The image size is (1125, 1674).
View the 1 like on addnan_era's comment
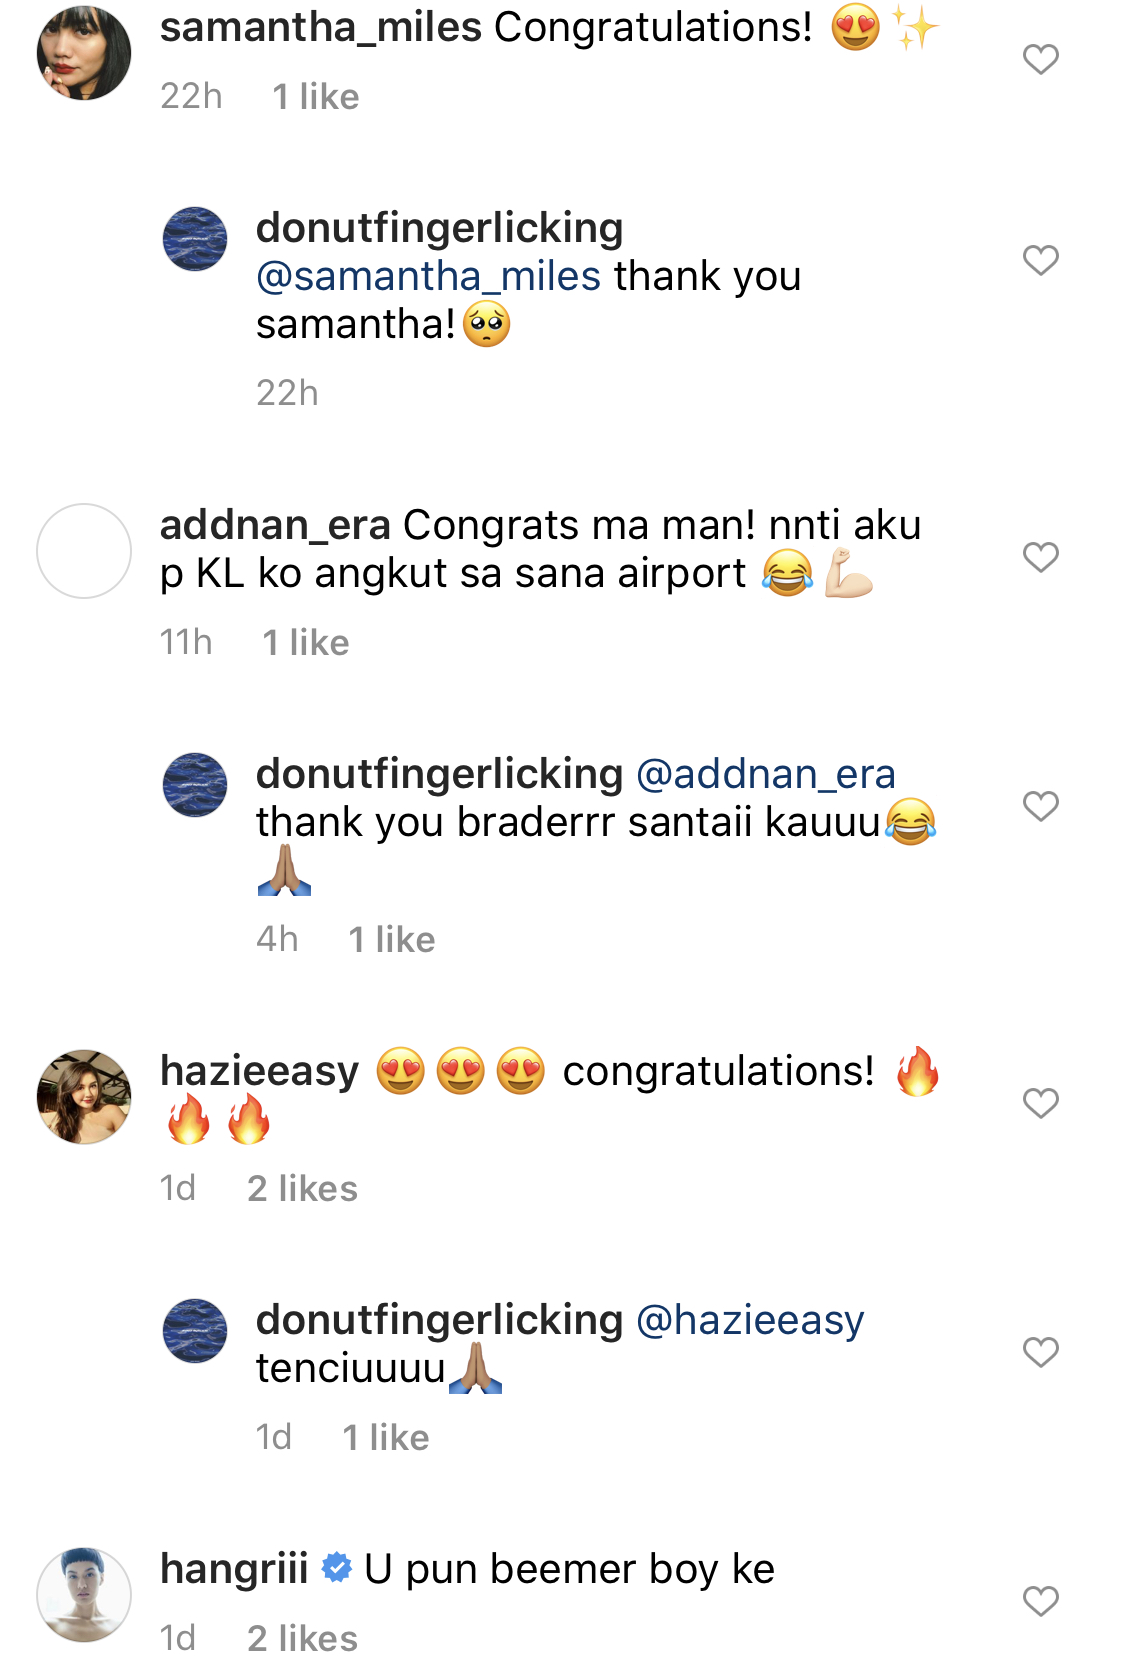305,643
